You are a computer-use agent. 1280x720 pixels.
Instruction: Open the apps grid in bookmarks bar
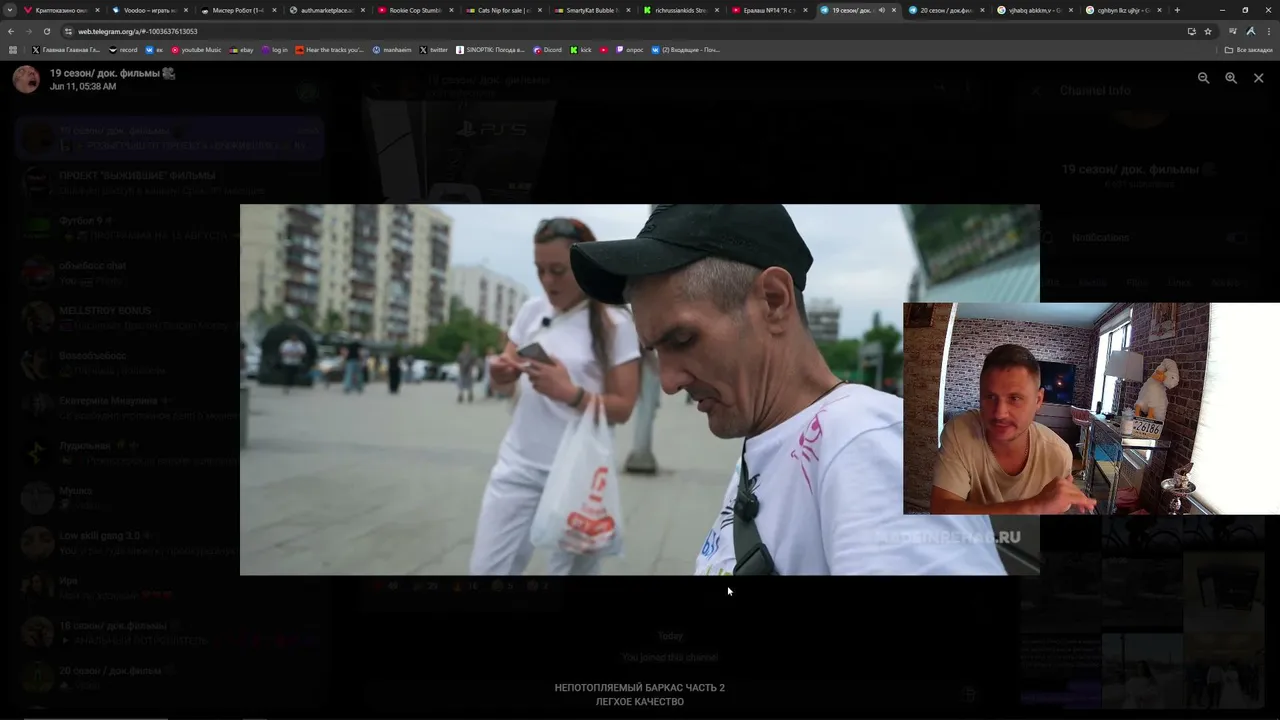(13, 49)
